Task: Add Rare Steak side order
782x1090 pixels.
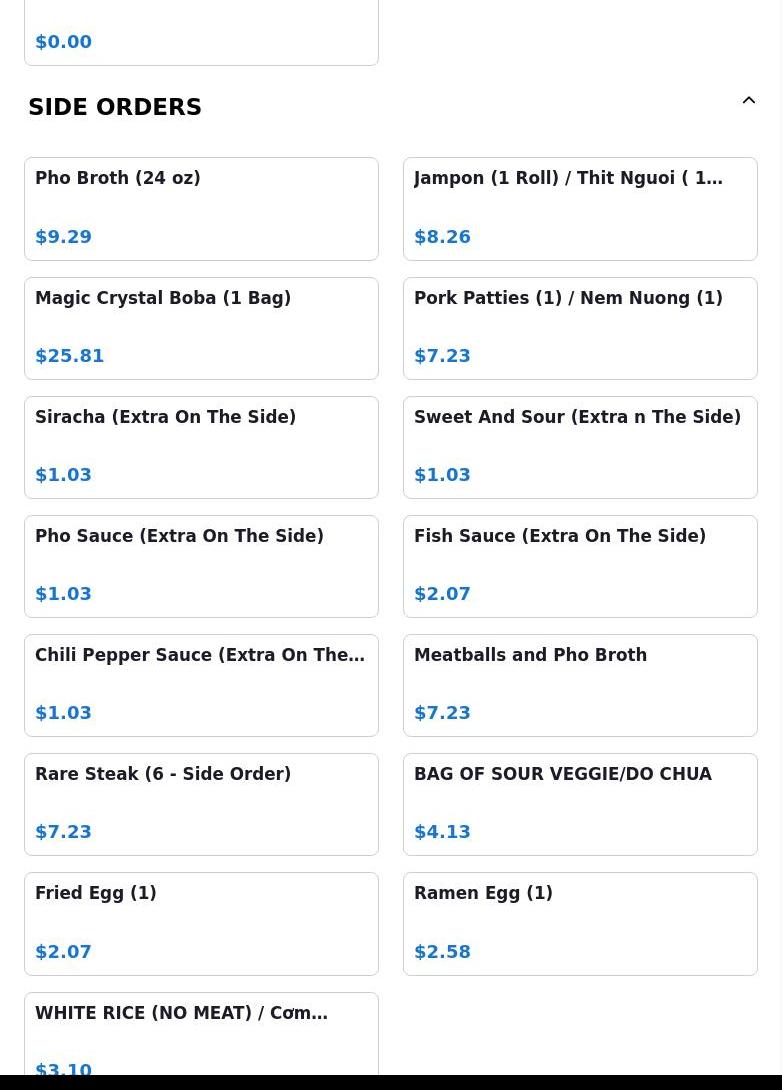Action: click(x=201, y=804)
